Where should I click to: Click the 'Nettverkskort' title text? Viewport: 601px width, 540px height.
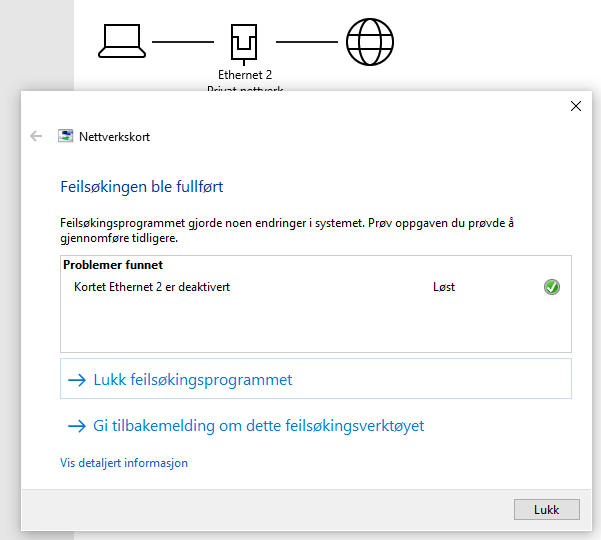tap(114, 137)
